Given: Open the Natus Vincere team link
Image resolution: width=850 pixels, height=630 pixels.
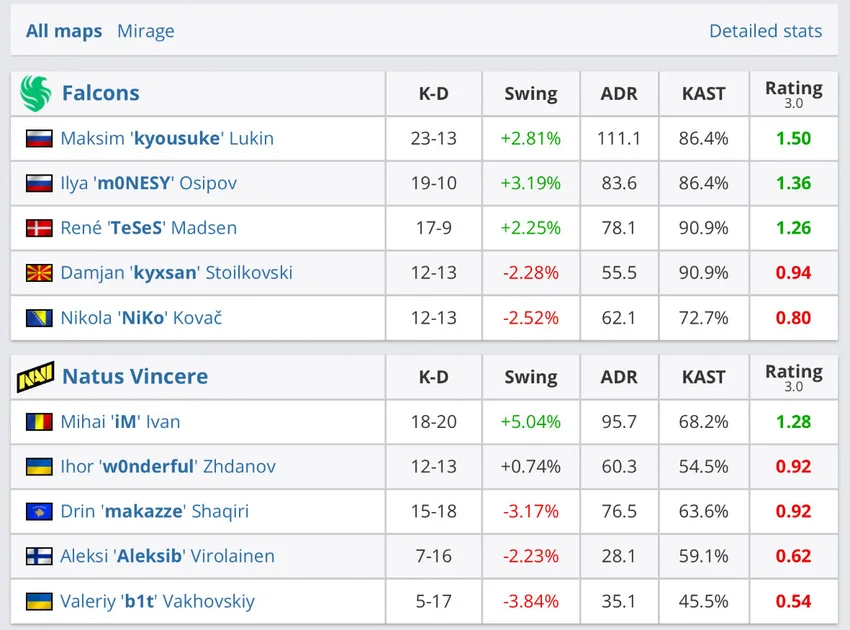Looking at the screenshot, I should [135, 377].
